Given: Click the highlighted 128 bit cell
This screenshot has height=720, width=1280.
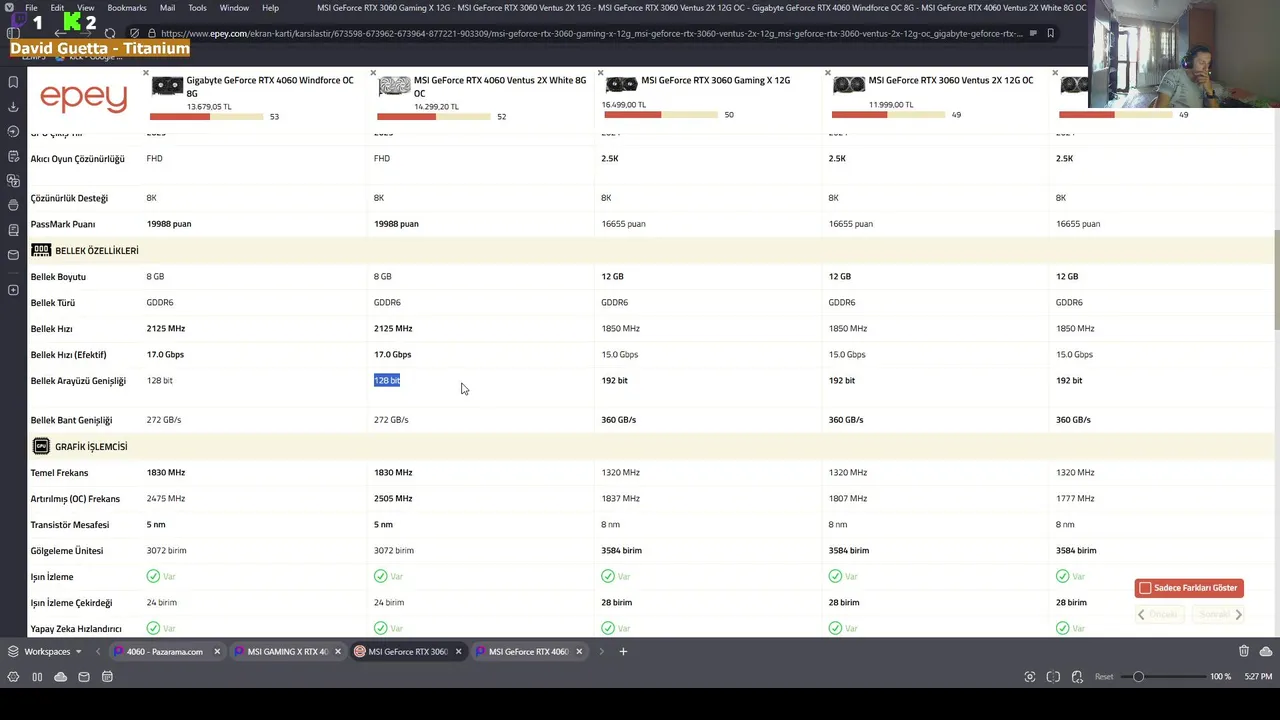Looking at the screenshot, I should pyautogui.click(x=387, y=380).
